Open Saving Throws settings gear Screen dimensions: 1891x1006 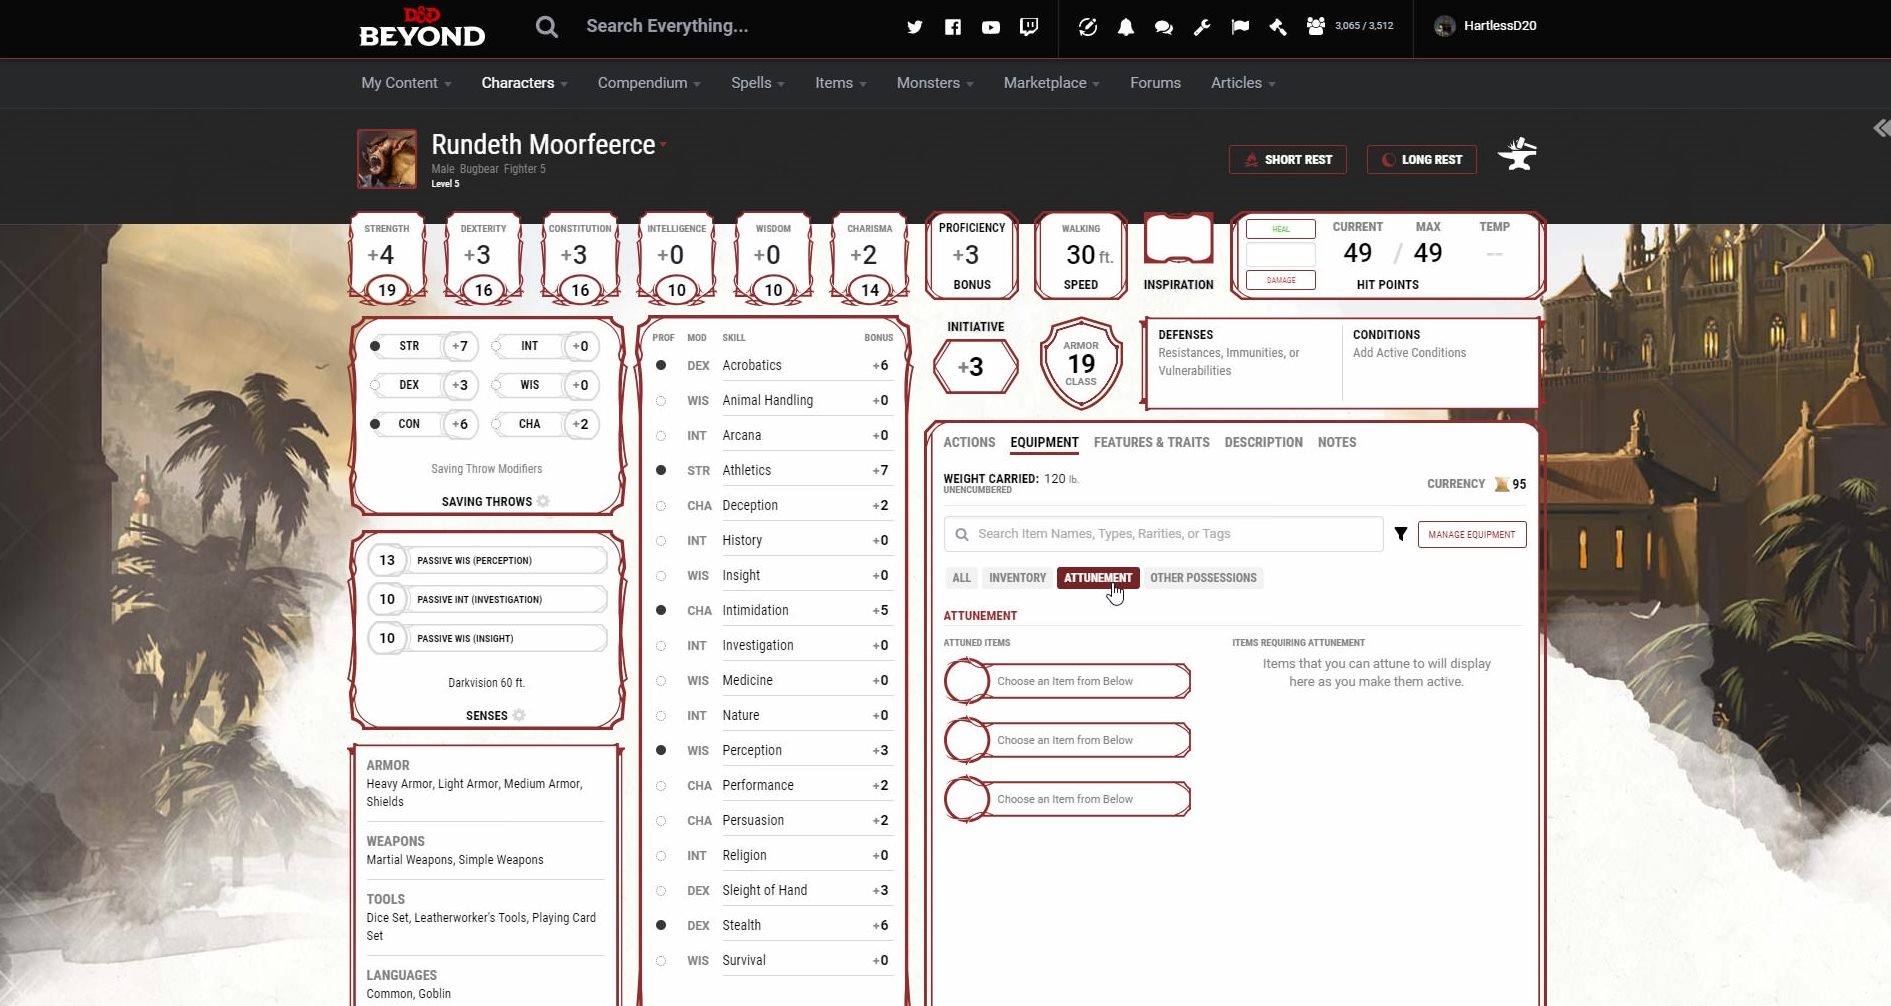pos(543,501)
